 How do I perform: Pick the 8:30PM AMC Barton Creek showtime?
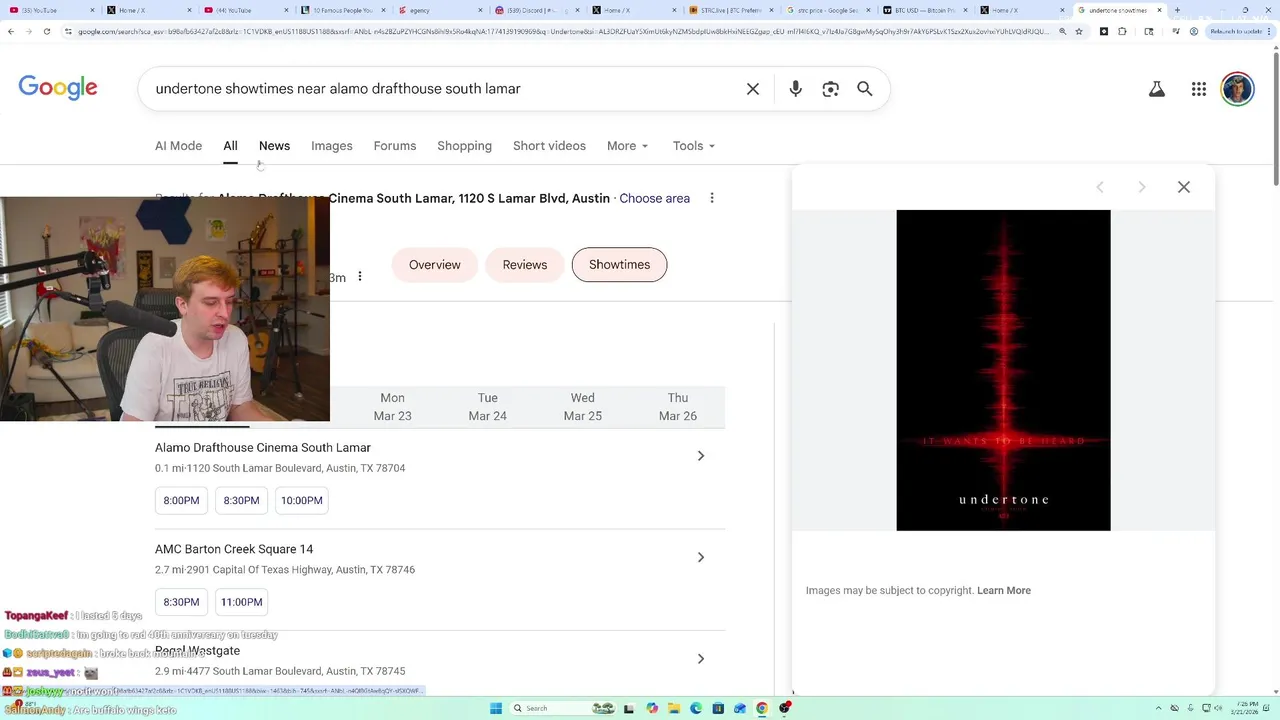click(x=181, y=602)
